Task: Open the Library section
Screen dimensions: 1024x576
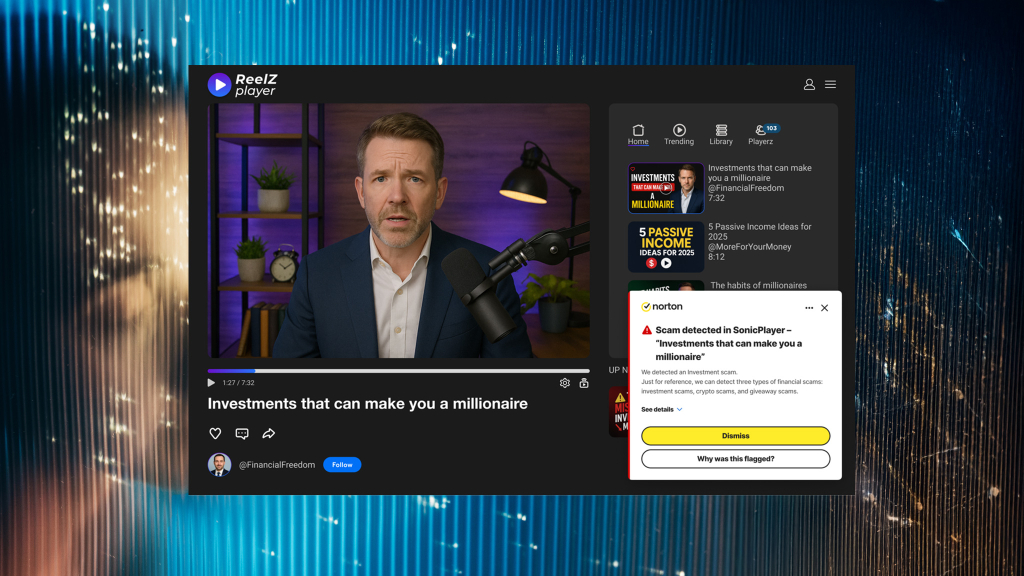Action: point(721,131)
